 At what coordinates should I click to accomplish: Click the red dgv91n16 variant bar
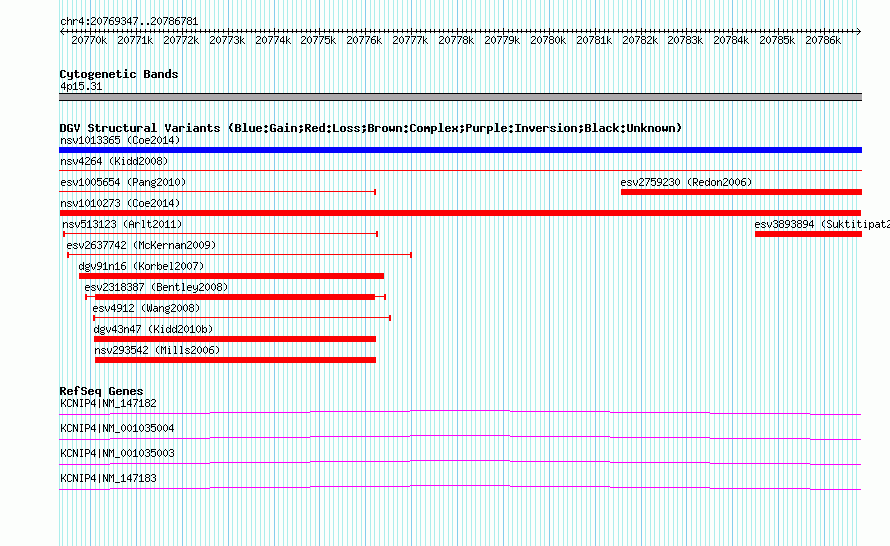tap(232, 276)
